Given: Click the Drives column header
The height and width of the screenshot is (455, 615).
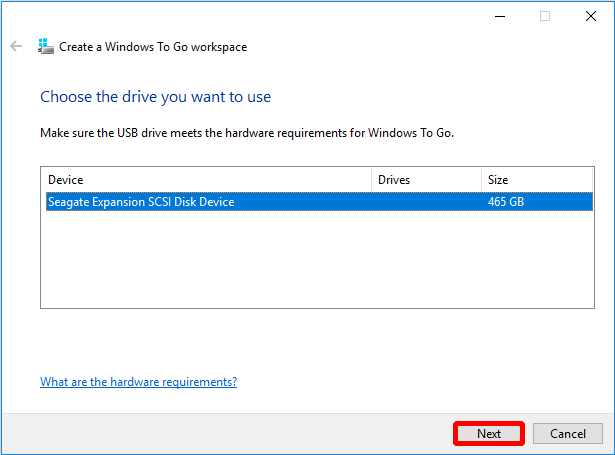Looking at the screenshot, I should (426, 180).
